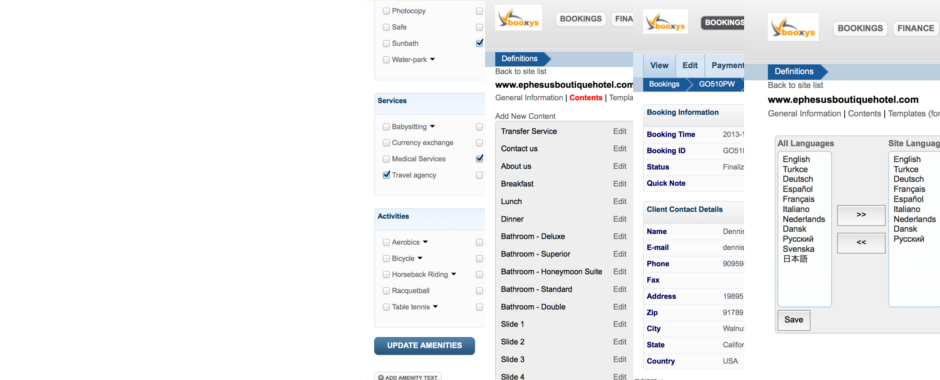This screenshot has height=380, width=940.
Task: Open the red Contents link
Action: [x=586, y=98]
